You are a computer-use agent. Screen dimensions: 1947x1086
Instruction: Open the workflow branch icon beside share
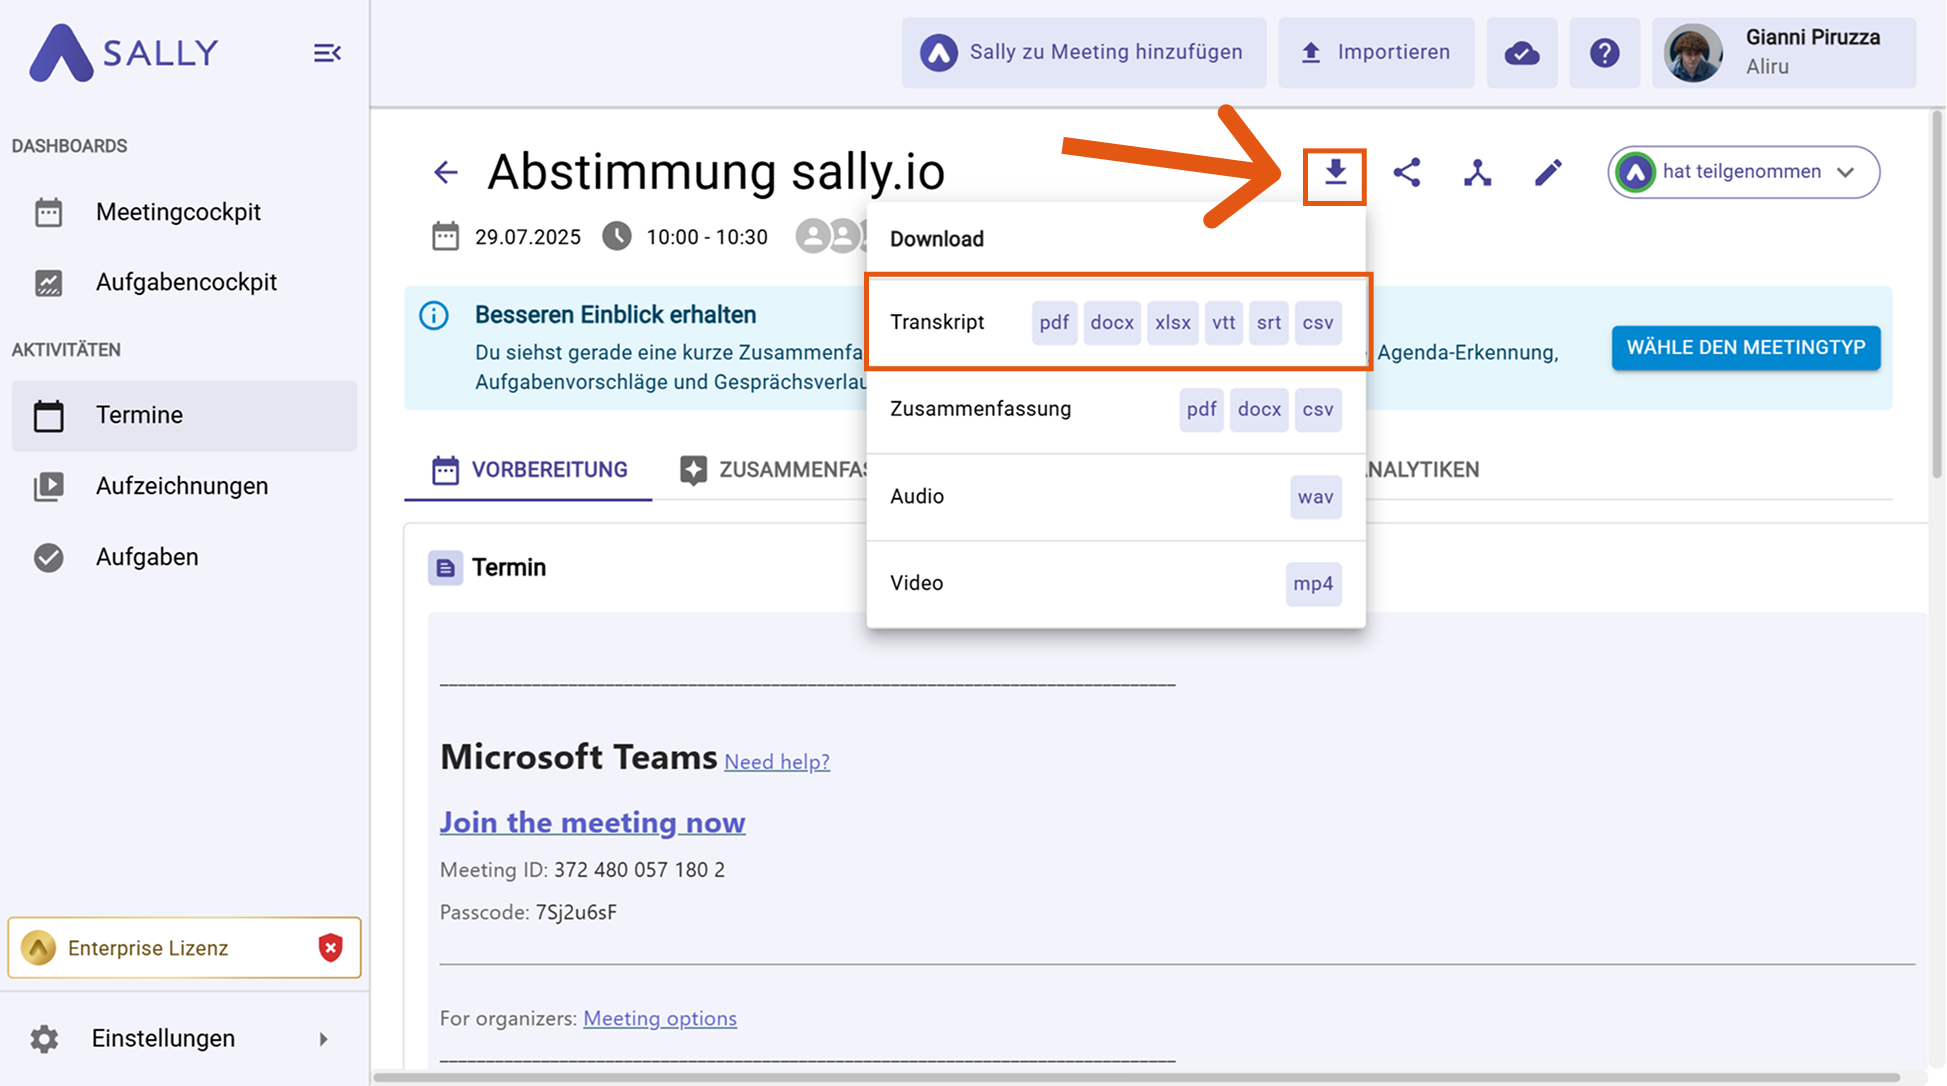[1477, 173]
